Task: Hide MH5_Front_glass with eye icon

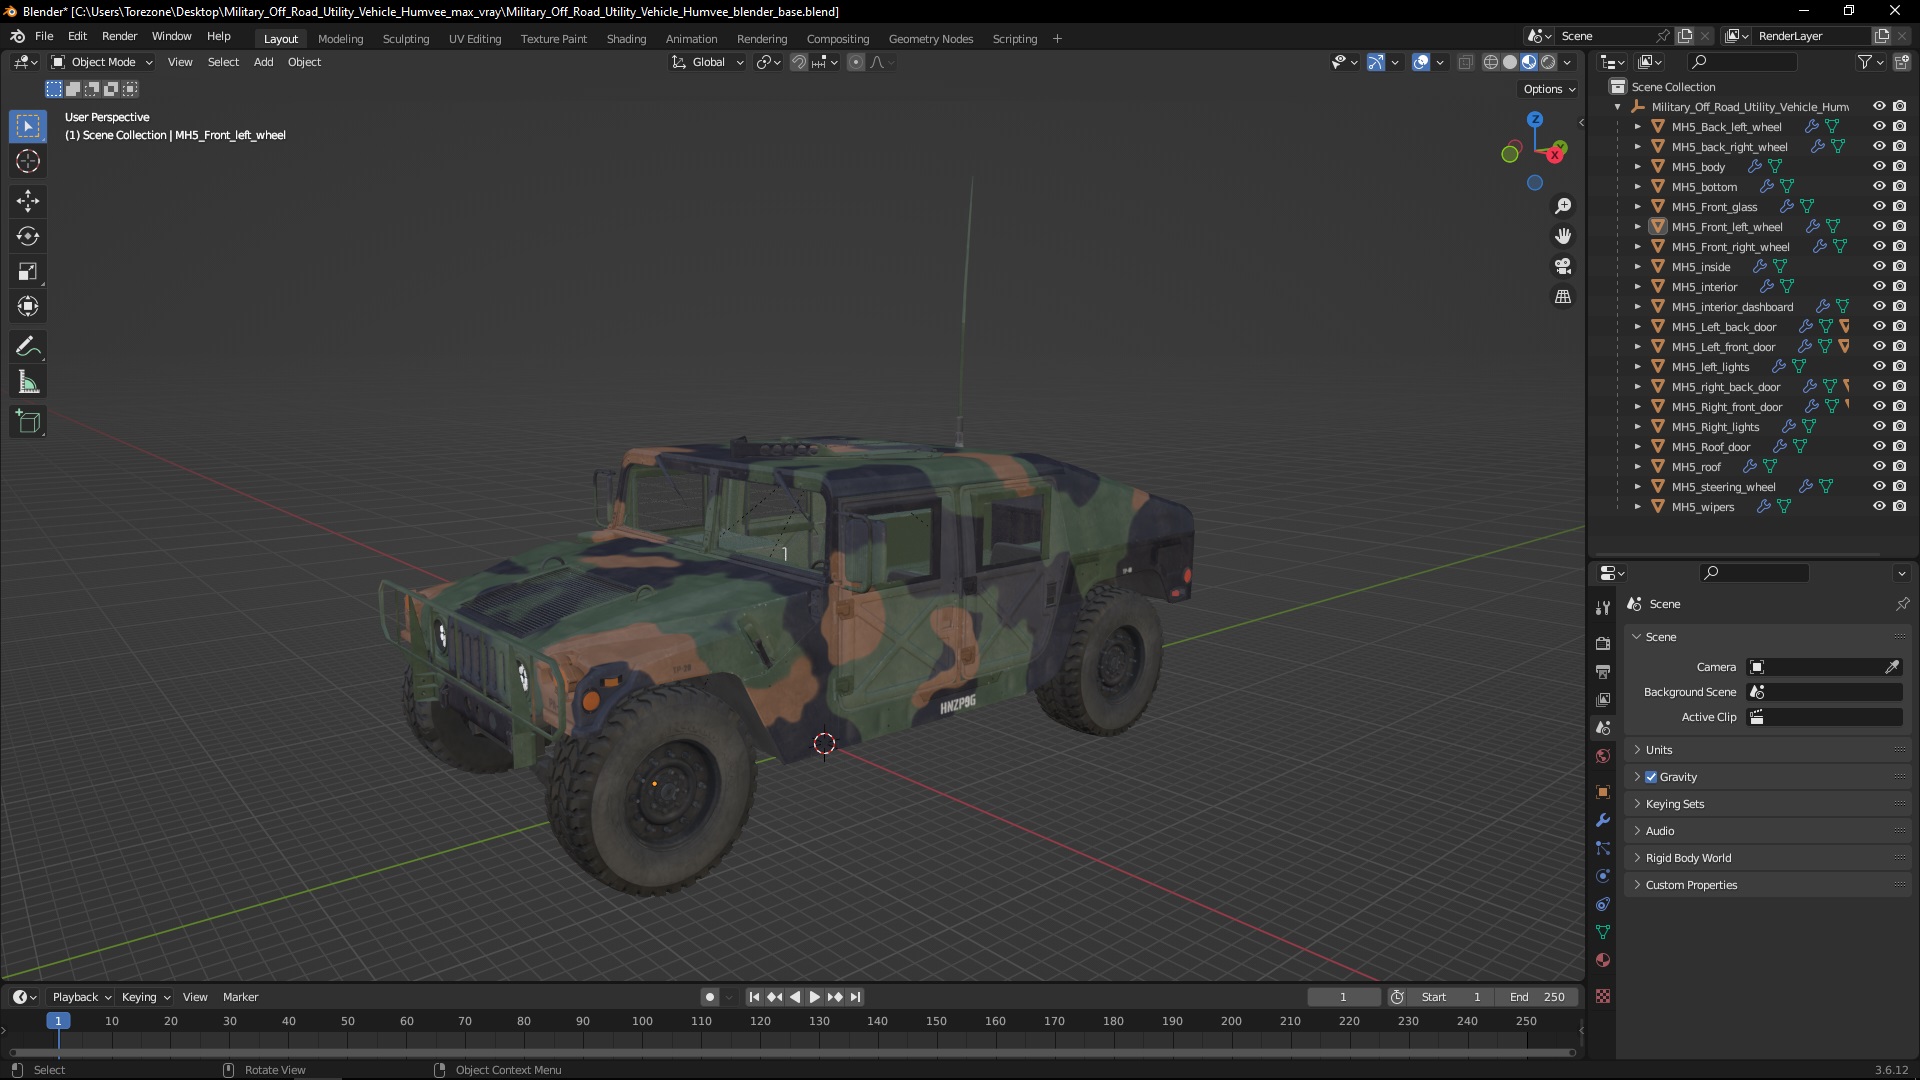Action: tap(1879, 206)
